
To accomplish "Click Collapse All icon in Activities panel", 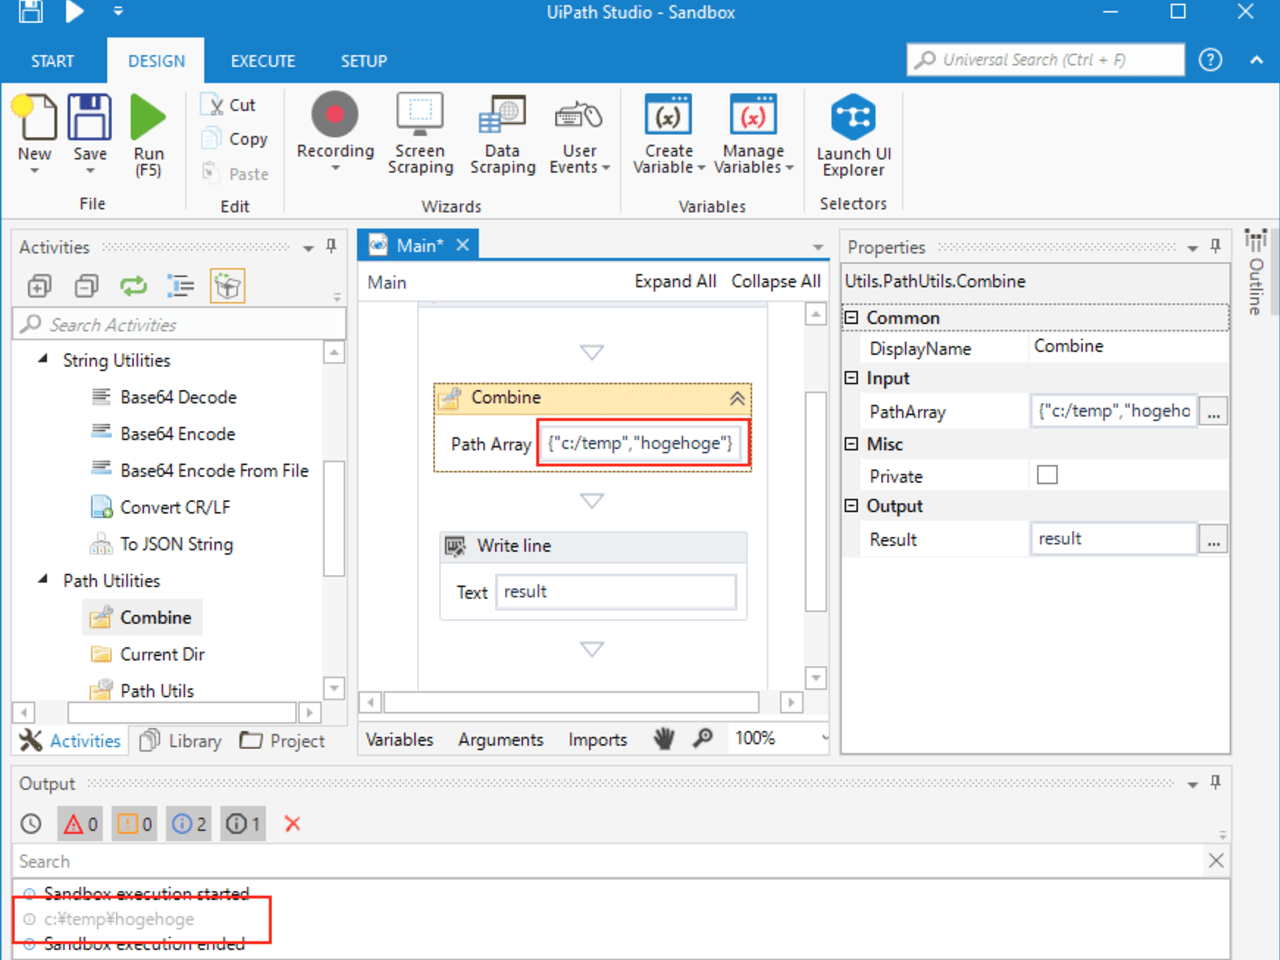I will click(x=87, y=286).
